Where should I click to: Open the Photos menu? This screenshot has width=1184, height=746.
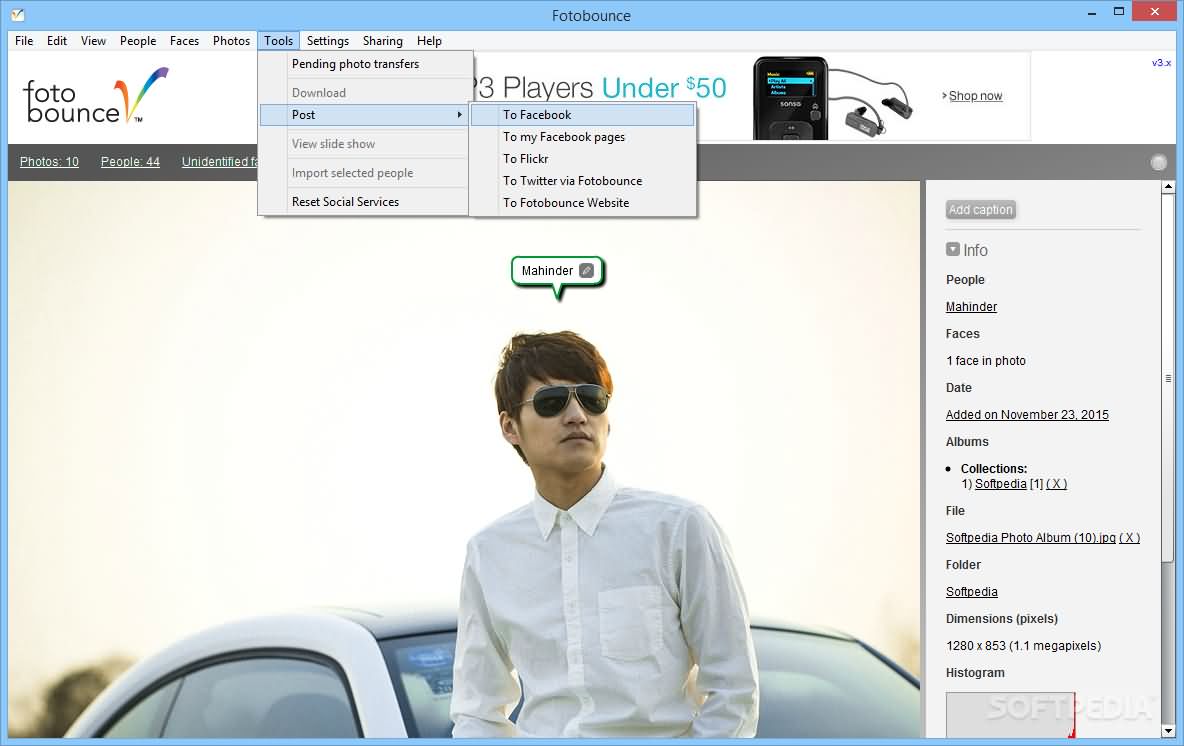click(231, 41)
